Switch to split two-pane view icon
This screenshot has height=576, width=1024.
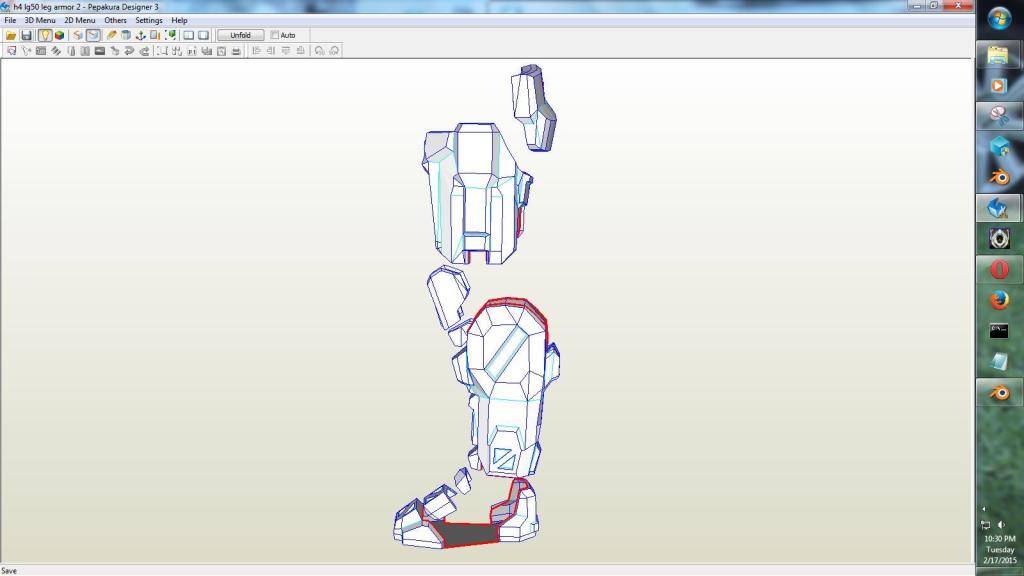pos(189,35)
